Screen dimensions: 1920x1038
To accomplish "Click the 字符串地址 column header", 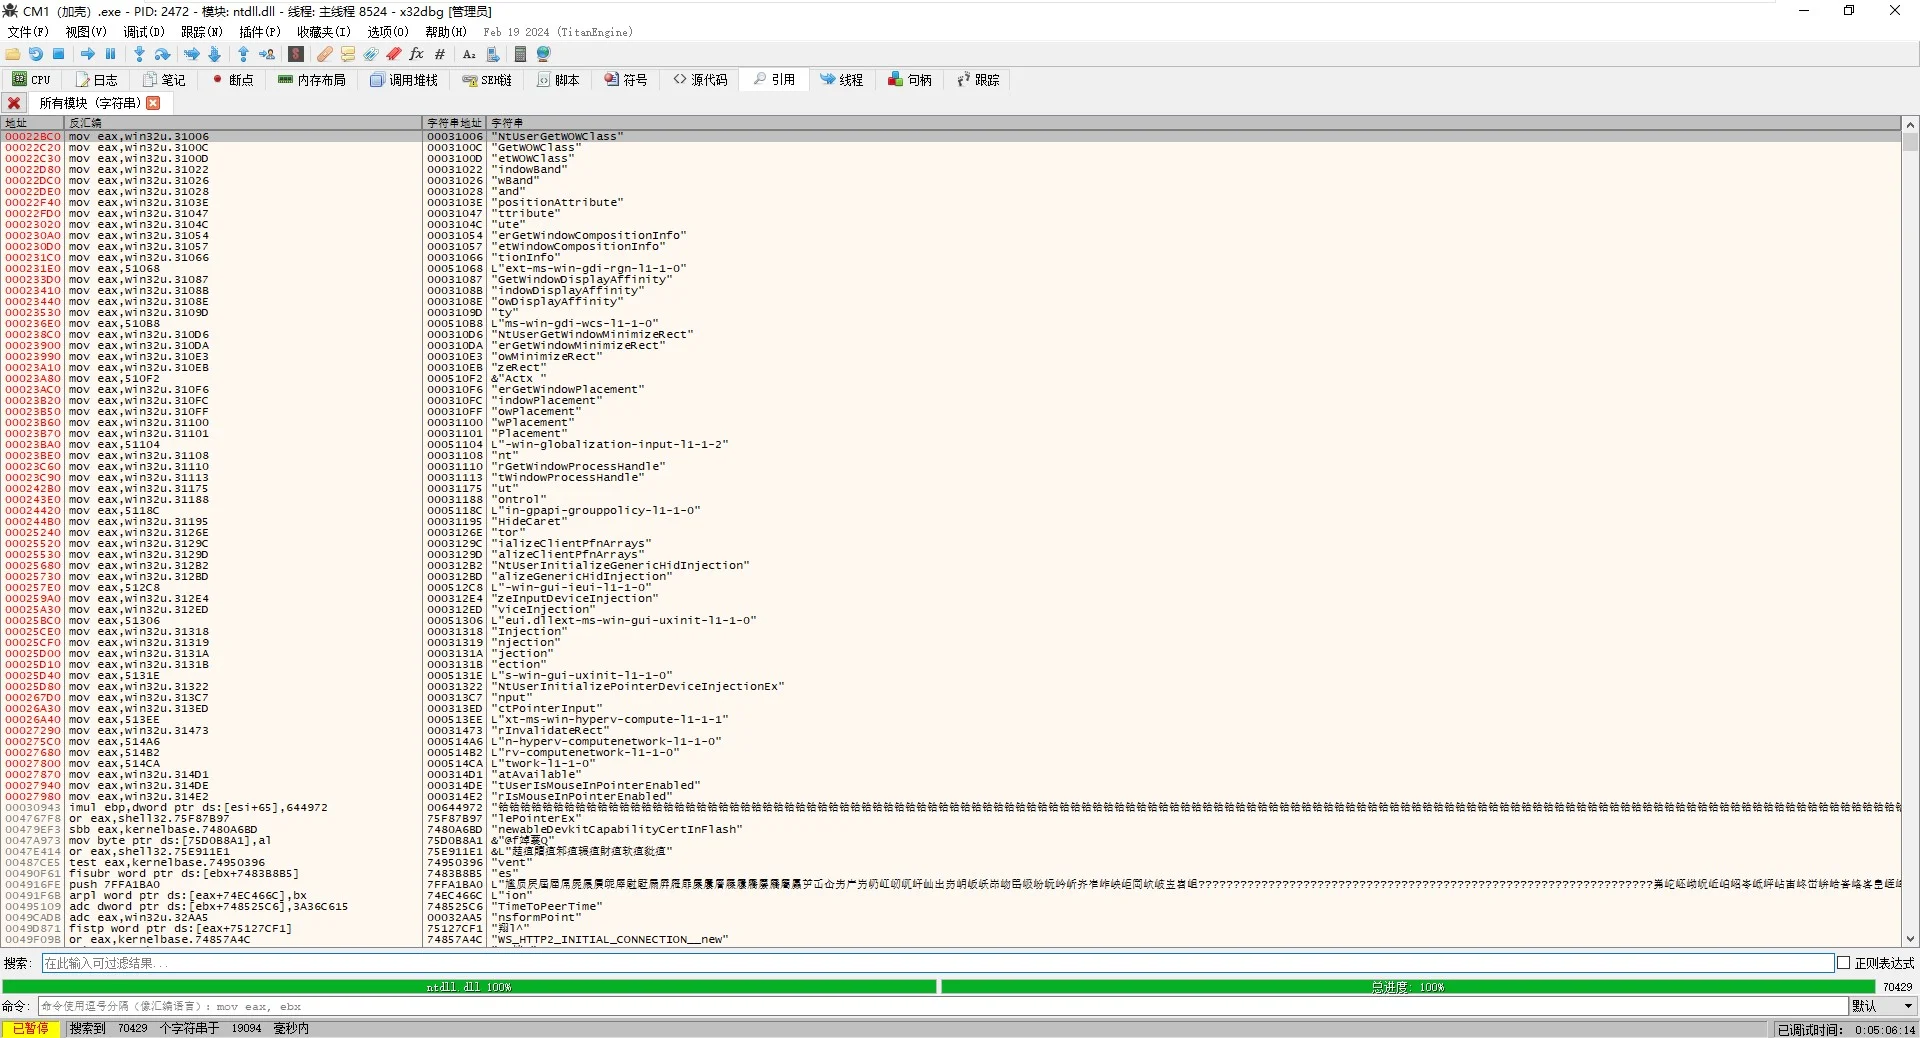I will [455, 123].
